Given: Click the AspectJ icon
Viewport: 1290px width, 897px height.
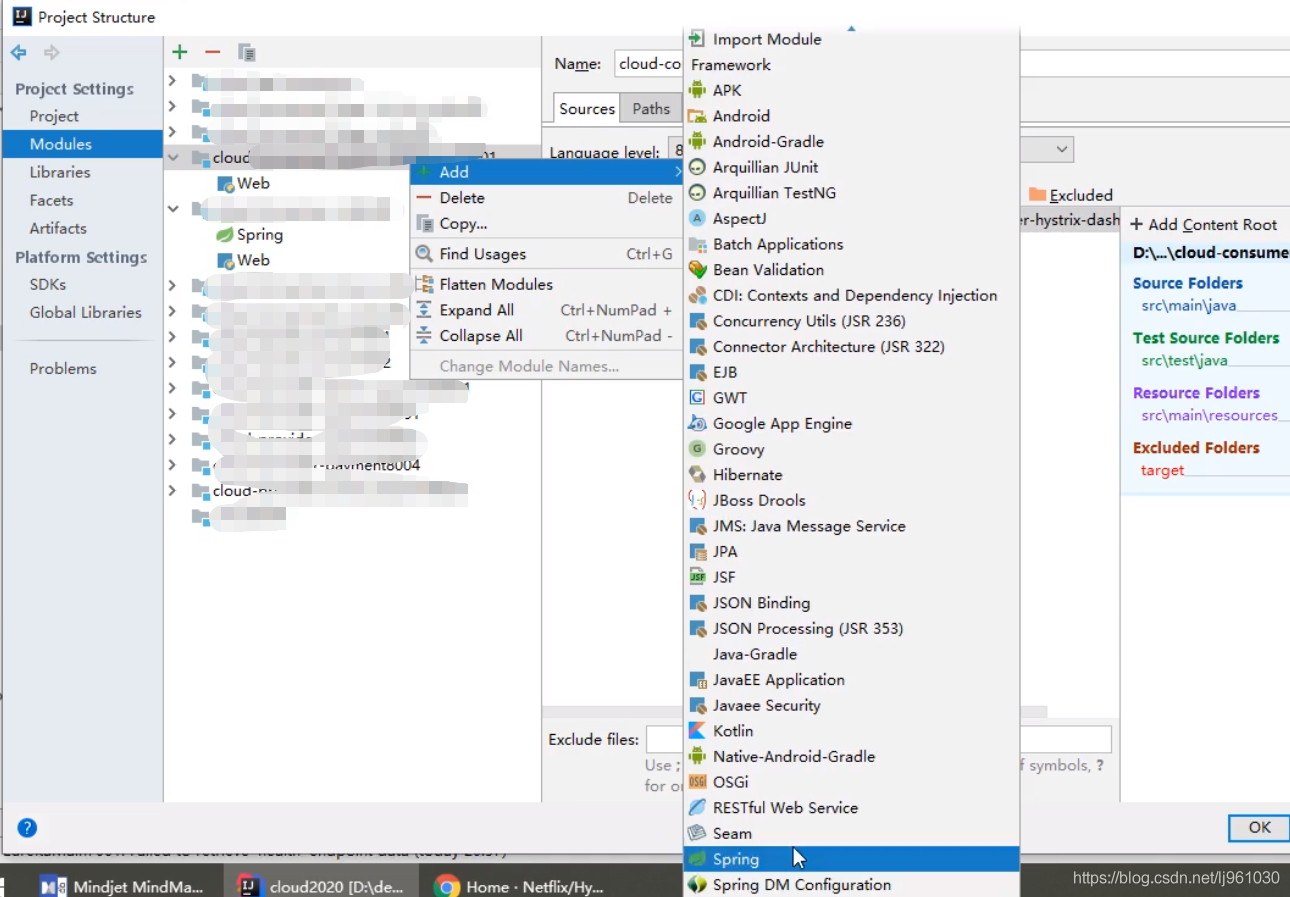Looking at the screenshot, I should [697, 218].
